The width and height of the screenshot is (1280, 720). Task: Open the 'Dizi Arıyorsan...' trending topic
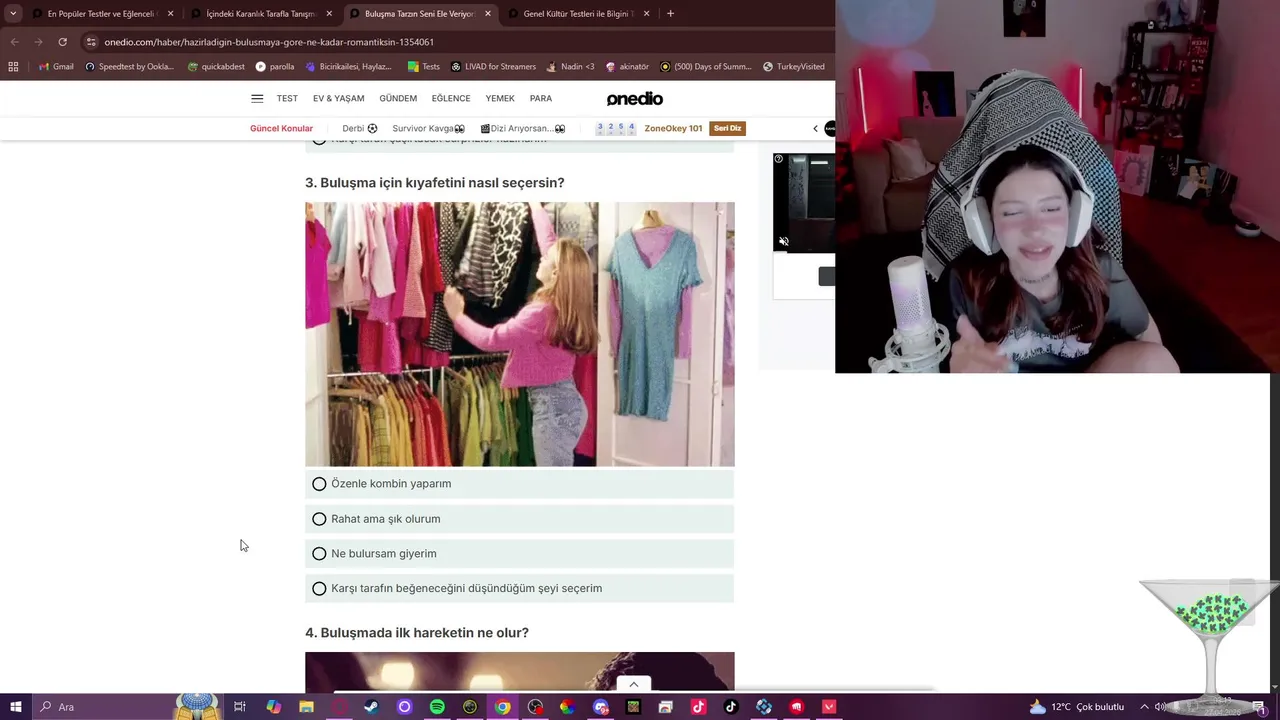523,128
